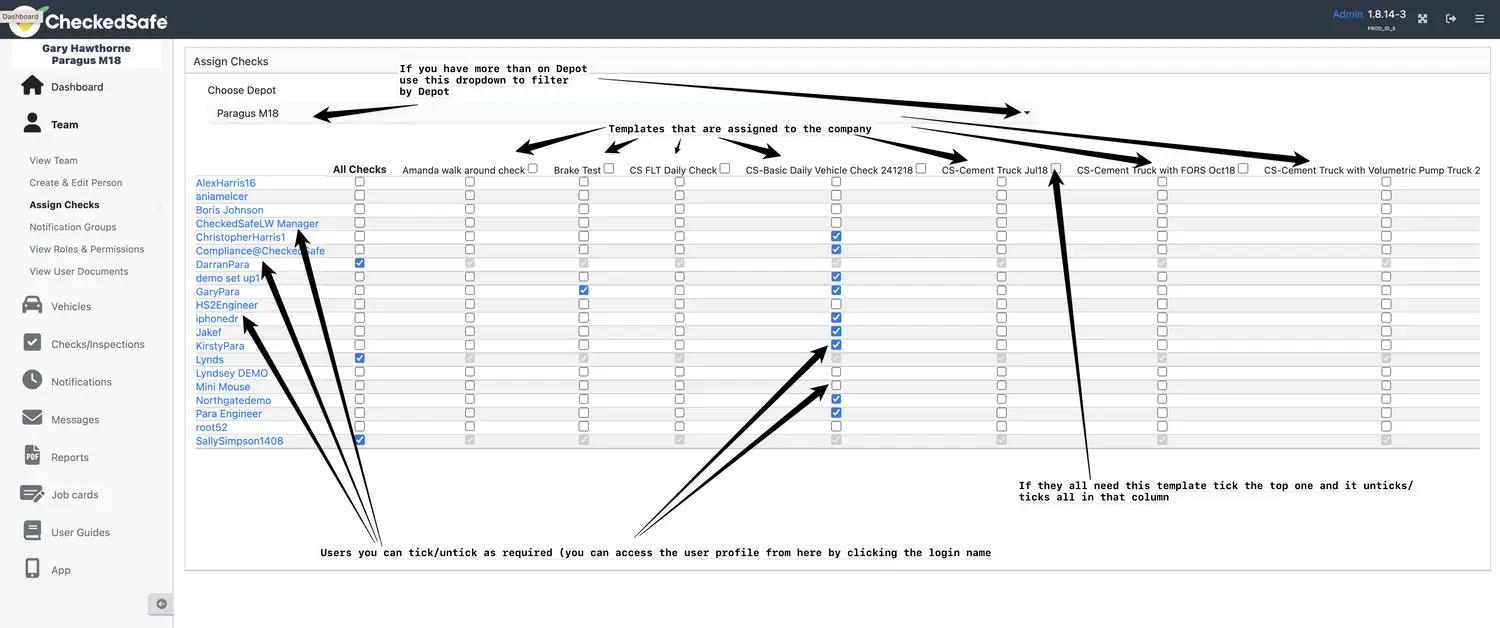This screenshot has width=1500, height=628.
Task: Click the fullscreen icon in top bar
Action: 1422,18
